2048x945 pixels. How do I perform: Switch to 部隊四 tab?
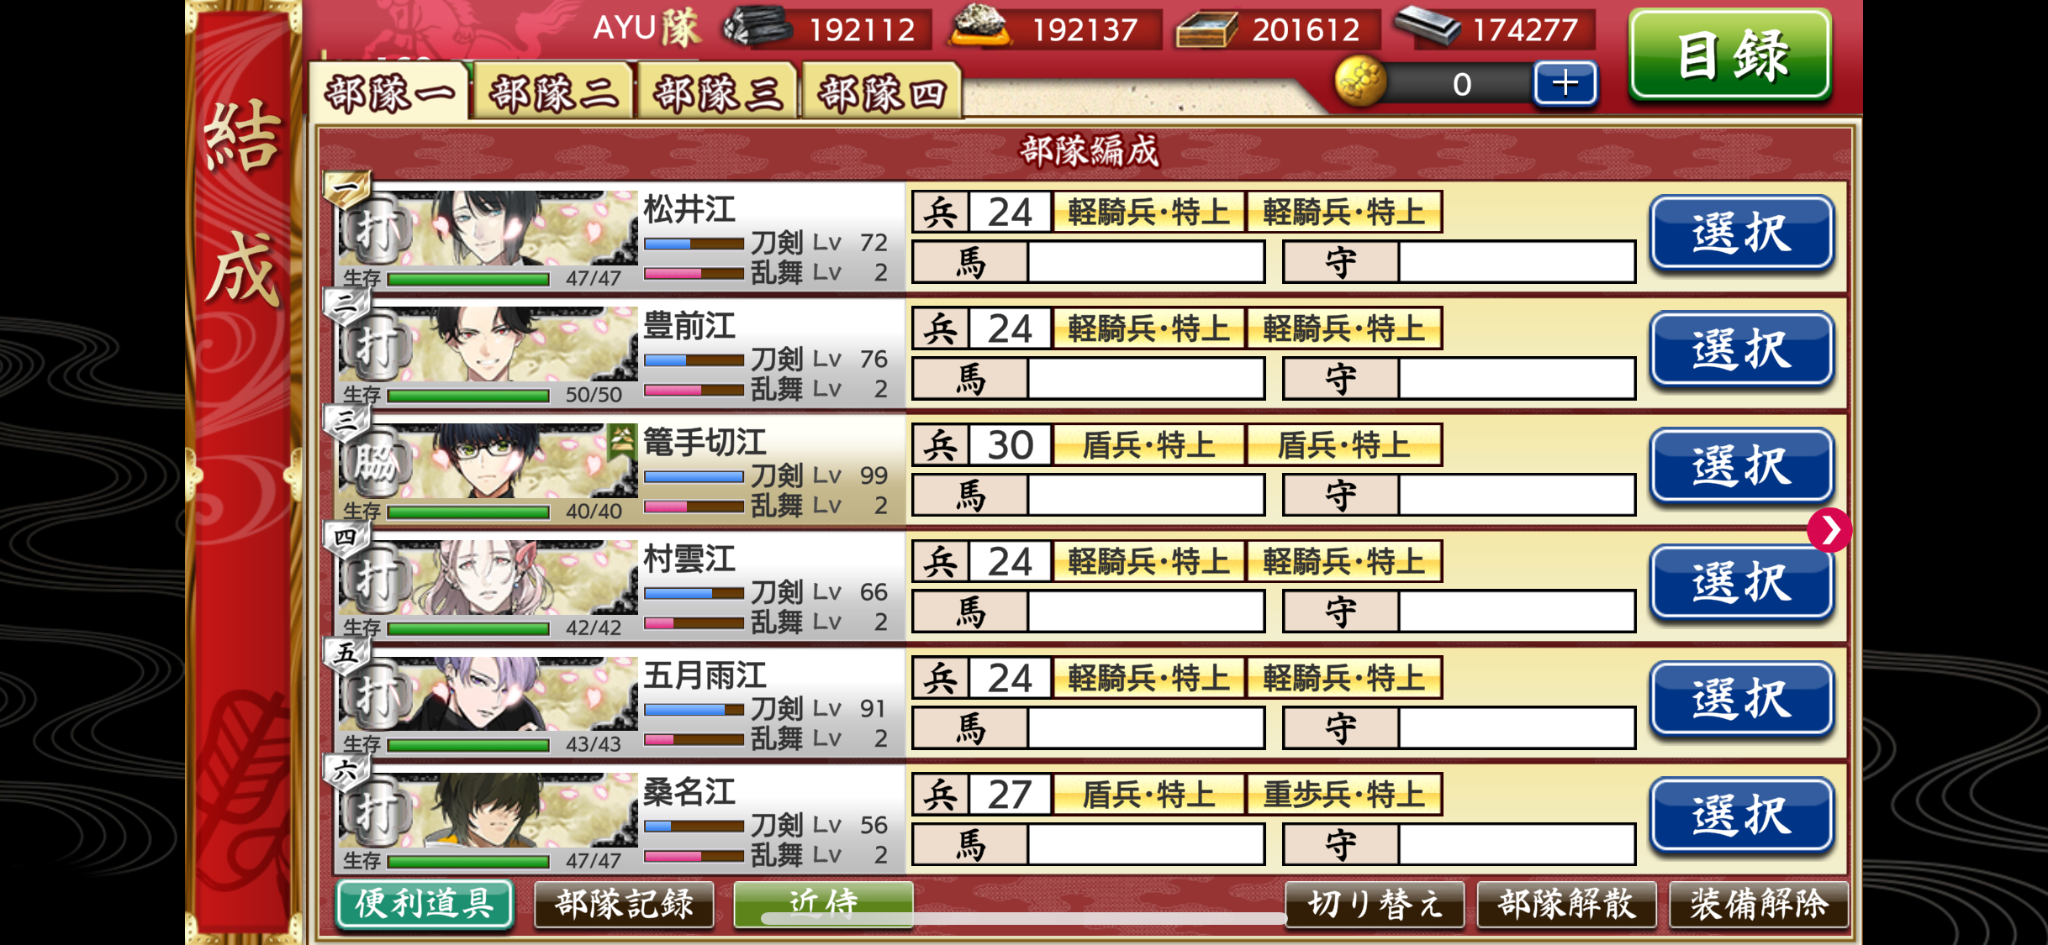pos(881,93)
